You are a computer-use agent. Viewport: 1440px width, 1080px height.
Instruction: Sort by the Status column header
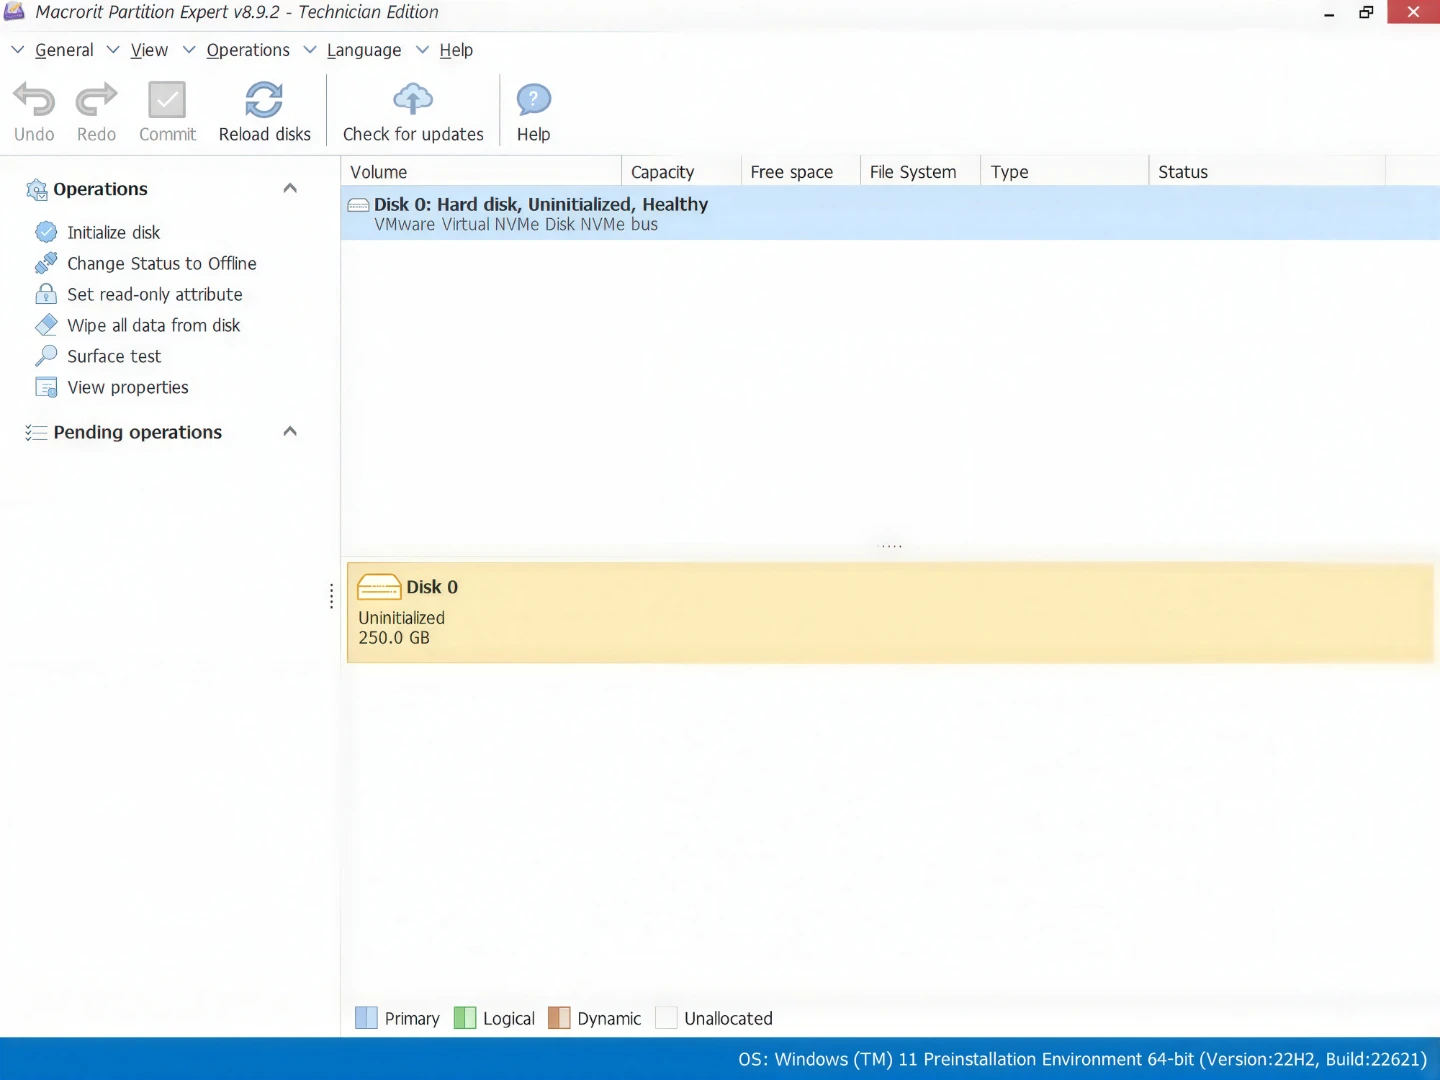point(1267,172)
